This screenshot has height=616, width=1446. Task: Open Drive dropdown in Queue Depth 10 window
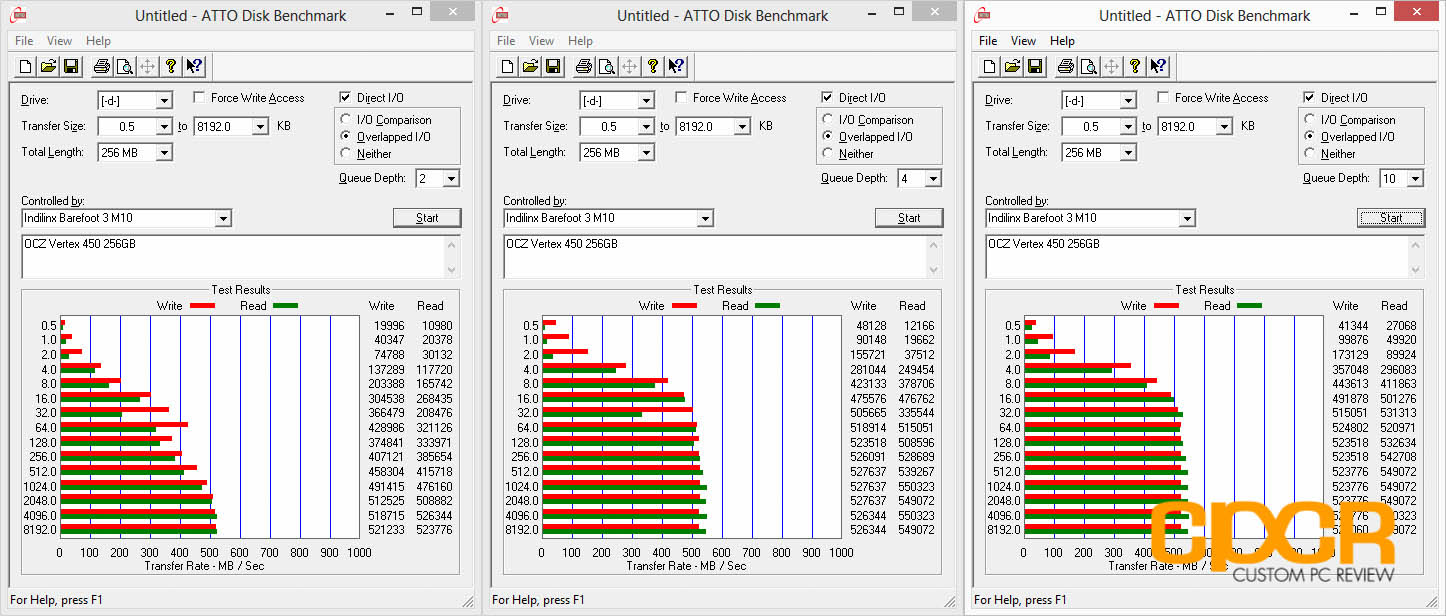(x=1128, y=100)
